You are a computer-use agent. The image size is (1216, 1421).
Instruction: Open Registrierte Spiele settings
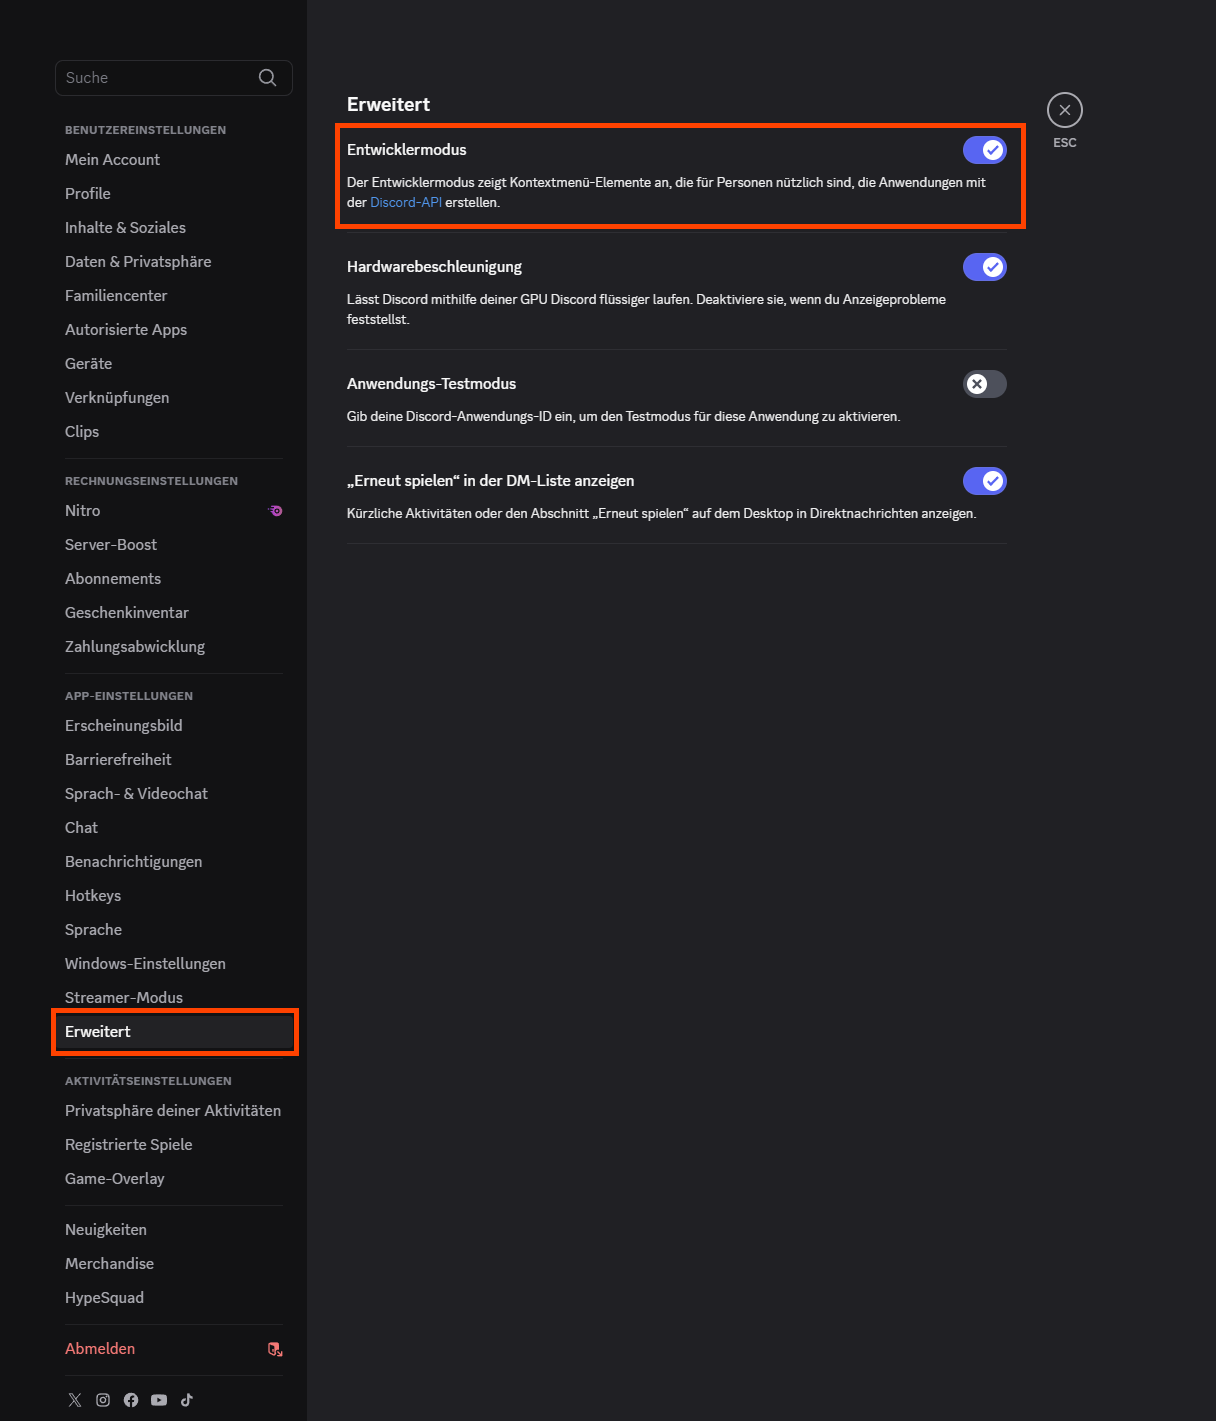[x=174, y=1145]
